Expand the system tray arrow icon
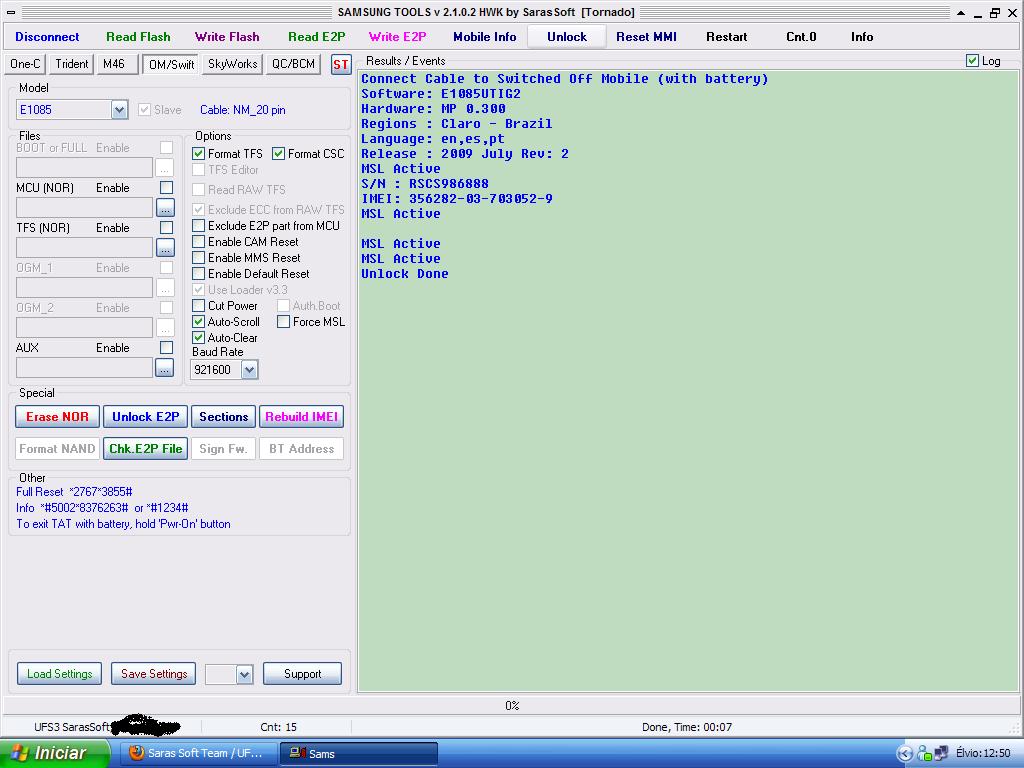Image resolution: width=1024 pixels, height=768 pixels. coord(904,754)
